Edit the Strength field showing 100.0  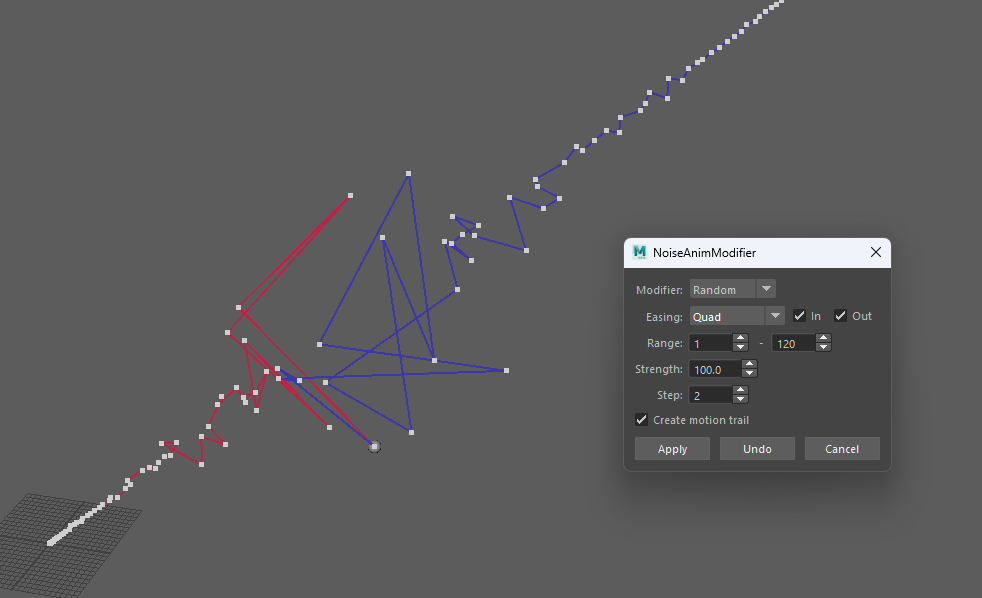pos(715,368)
